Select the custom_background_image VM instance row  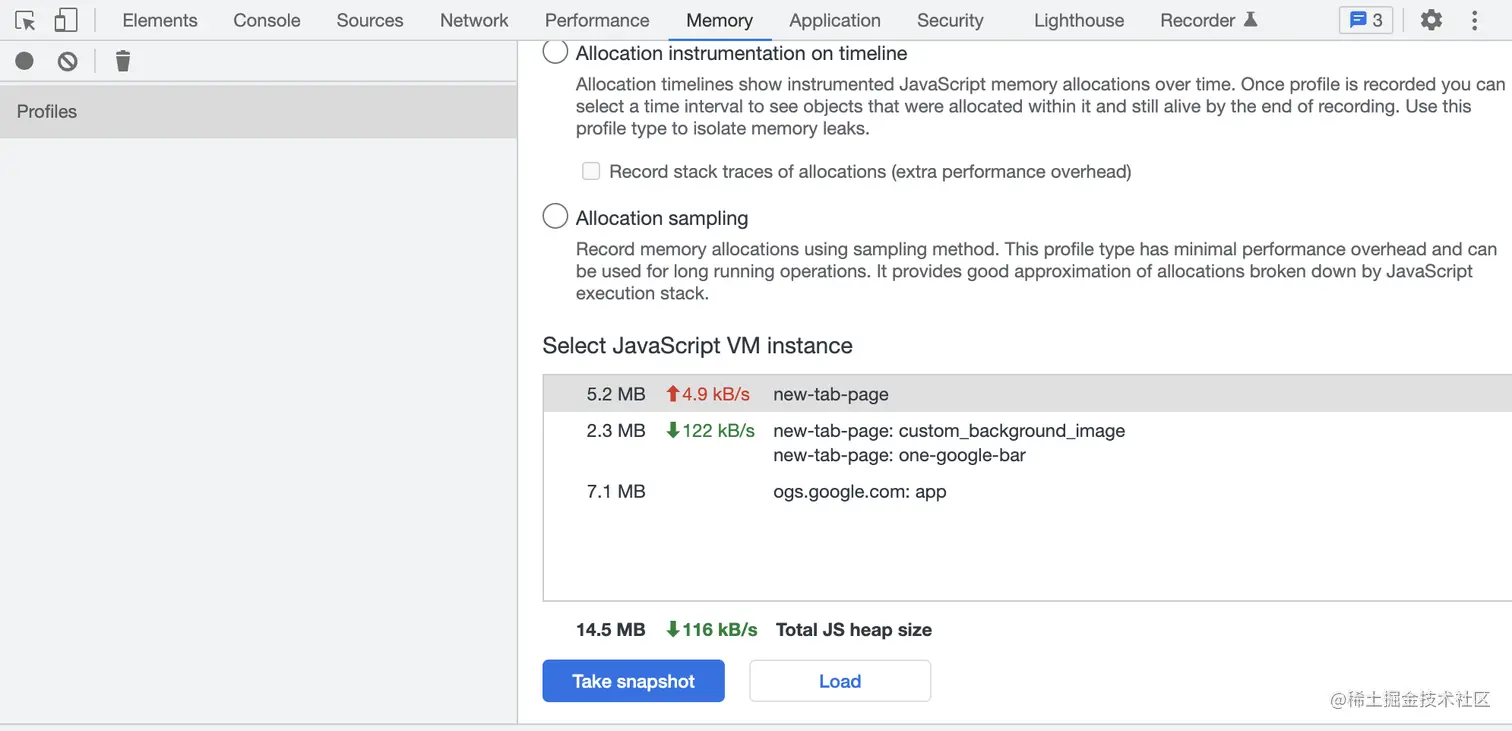pyautogui.click(x=948, y=431)
